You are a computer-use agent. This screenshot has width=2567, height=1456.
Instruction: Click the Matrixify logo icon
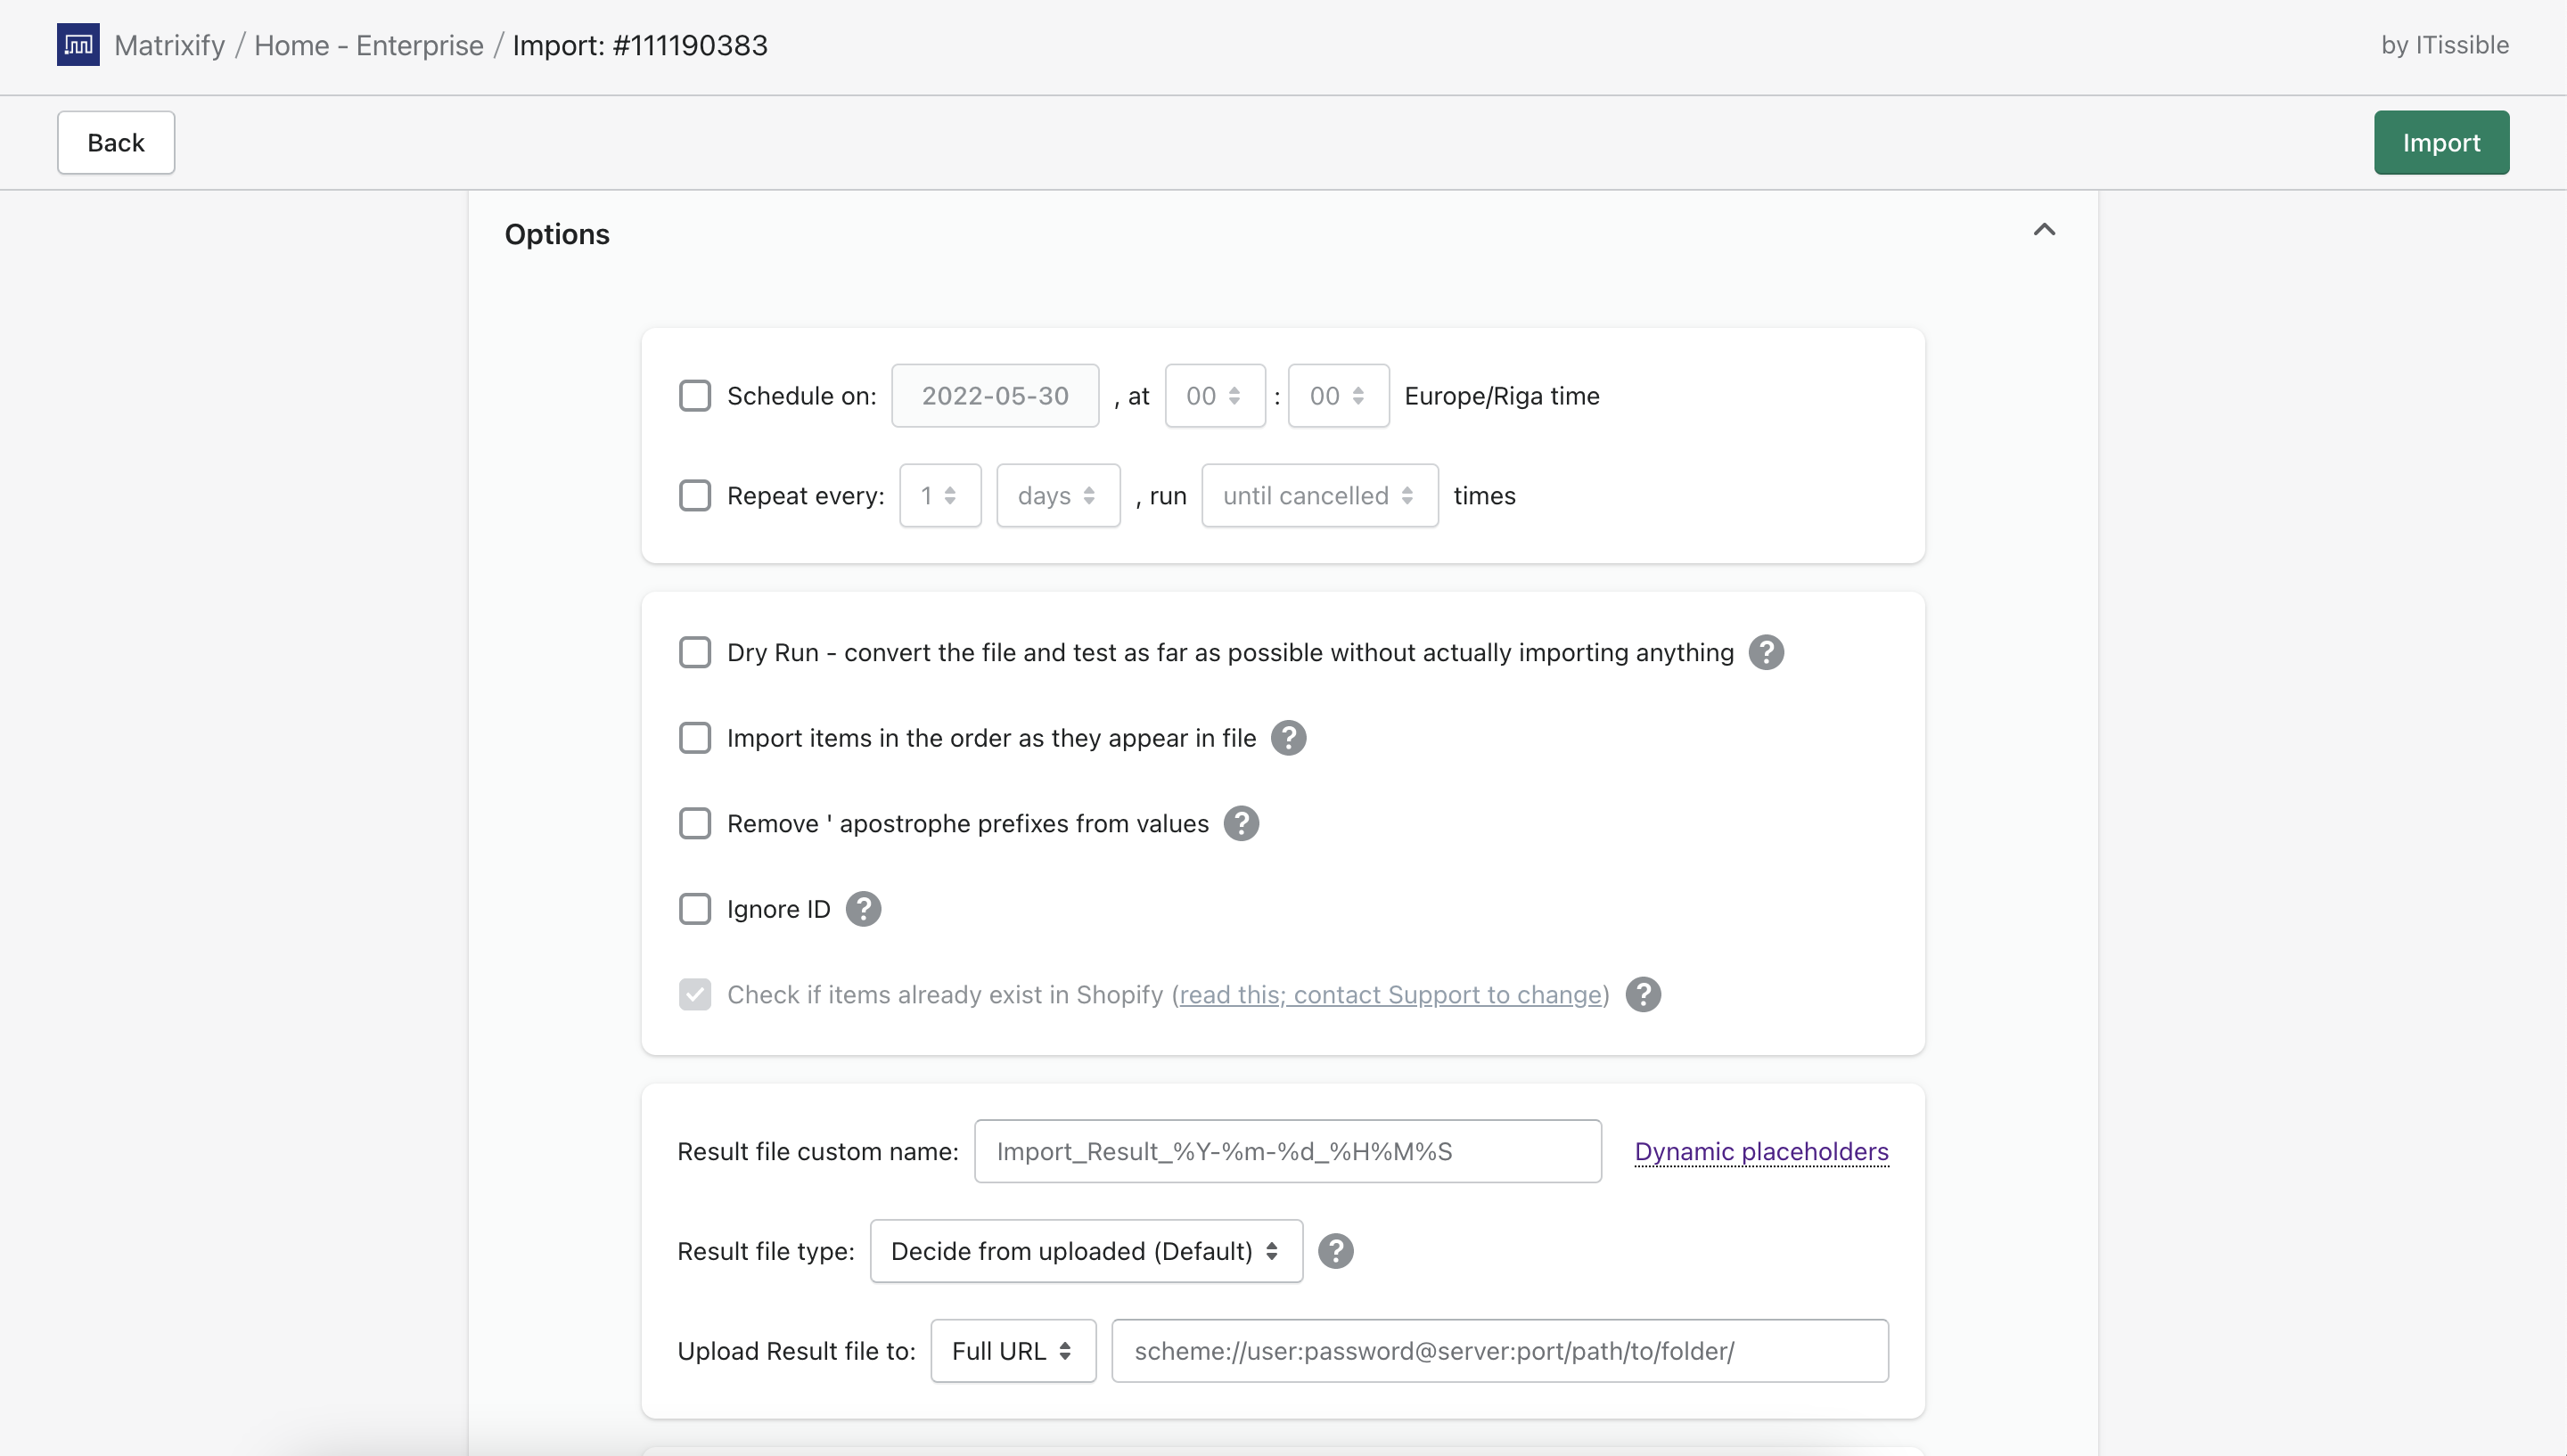point(78,45)
